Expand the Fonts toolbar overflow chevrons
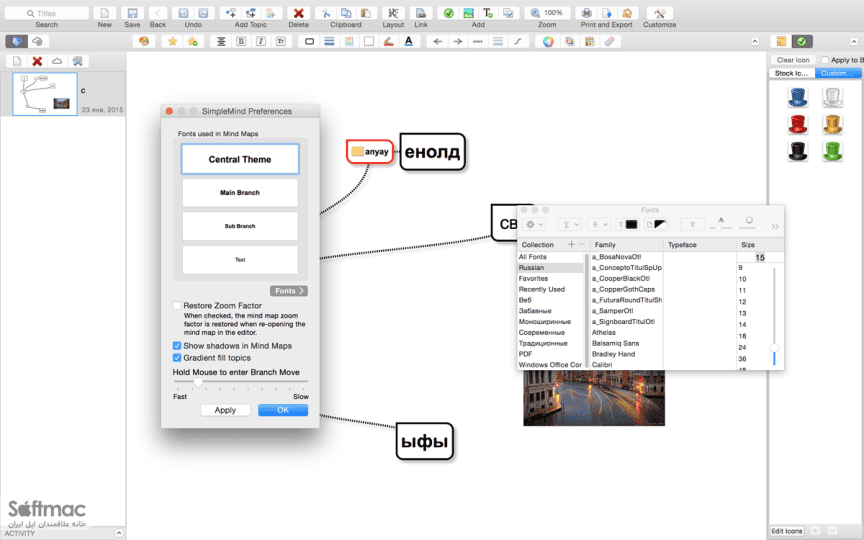 775,226
